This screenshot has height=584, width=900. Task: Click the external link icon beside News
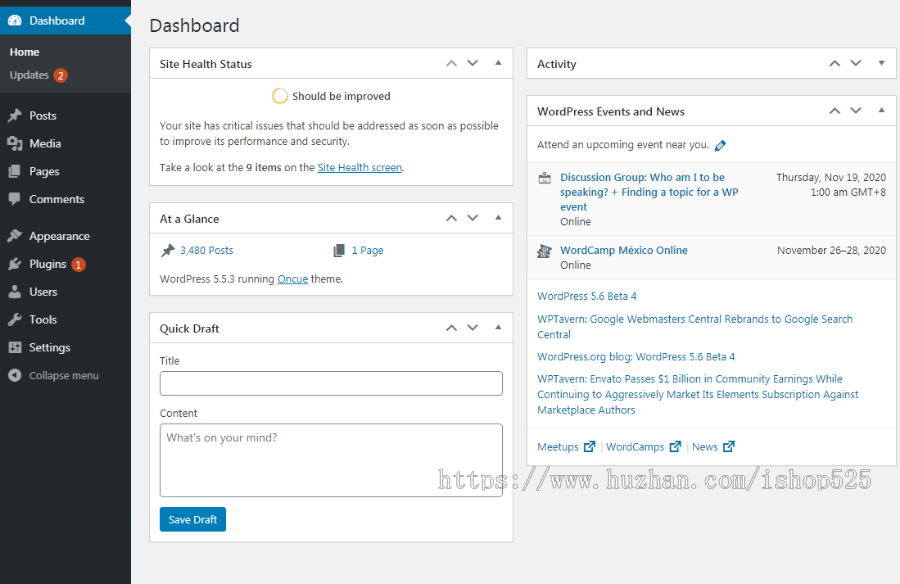(x=728, y=446)
